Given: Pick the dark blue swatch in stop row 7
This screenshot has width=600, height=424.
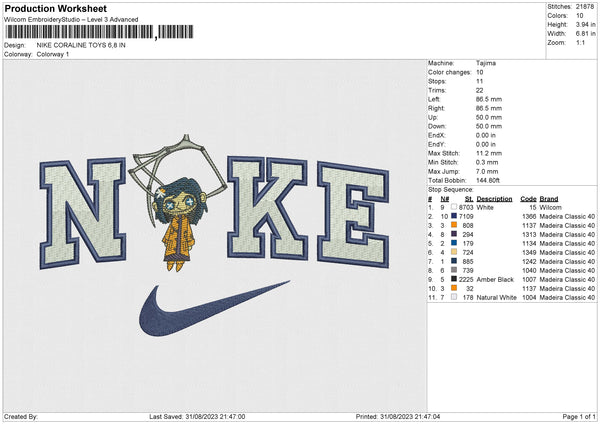Looking at the screenshot, I should point(454,261).
